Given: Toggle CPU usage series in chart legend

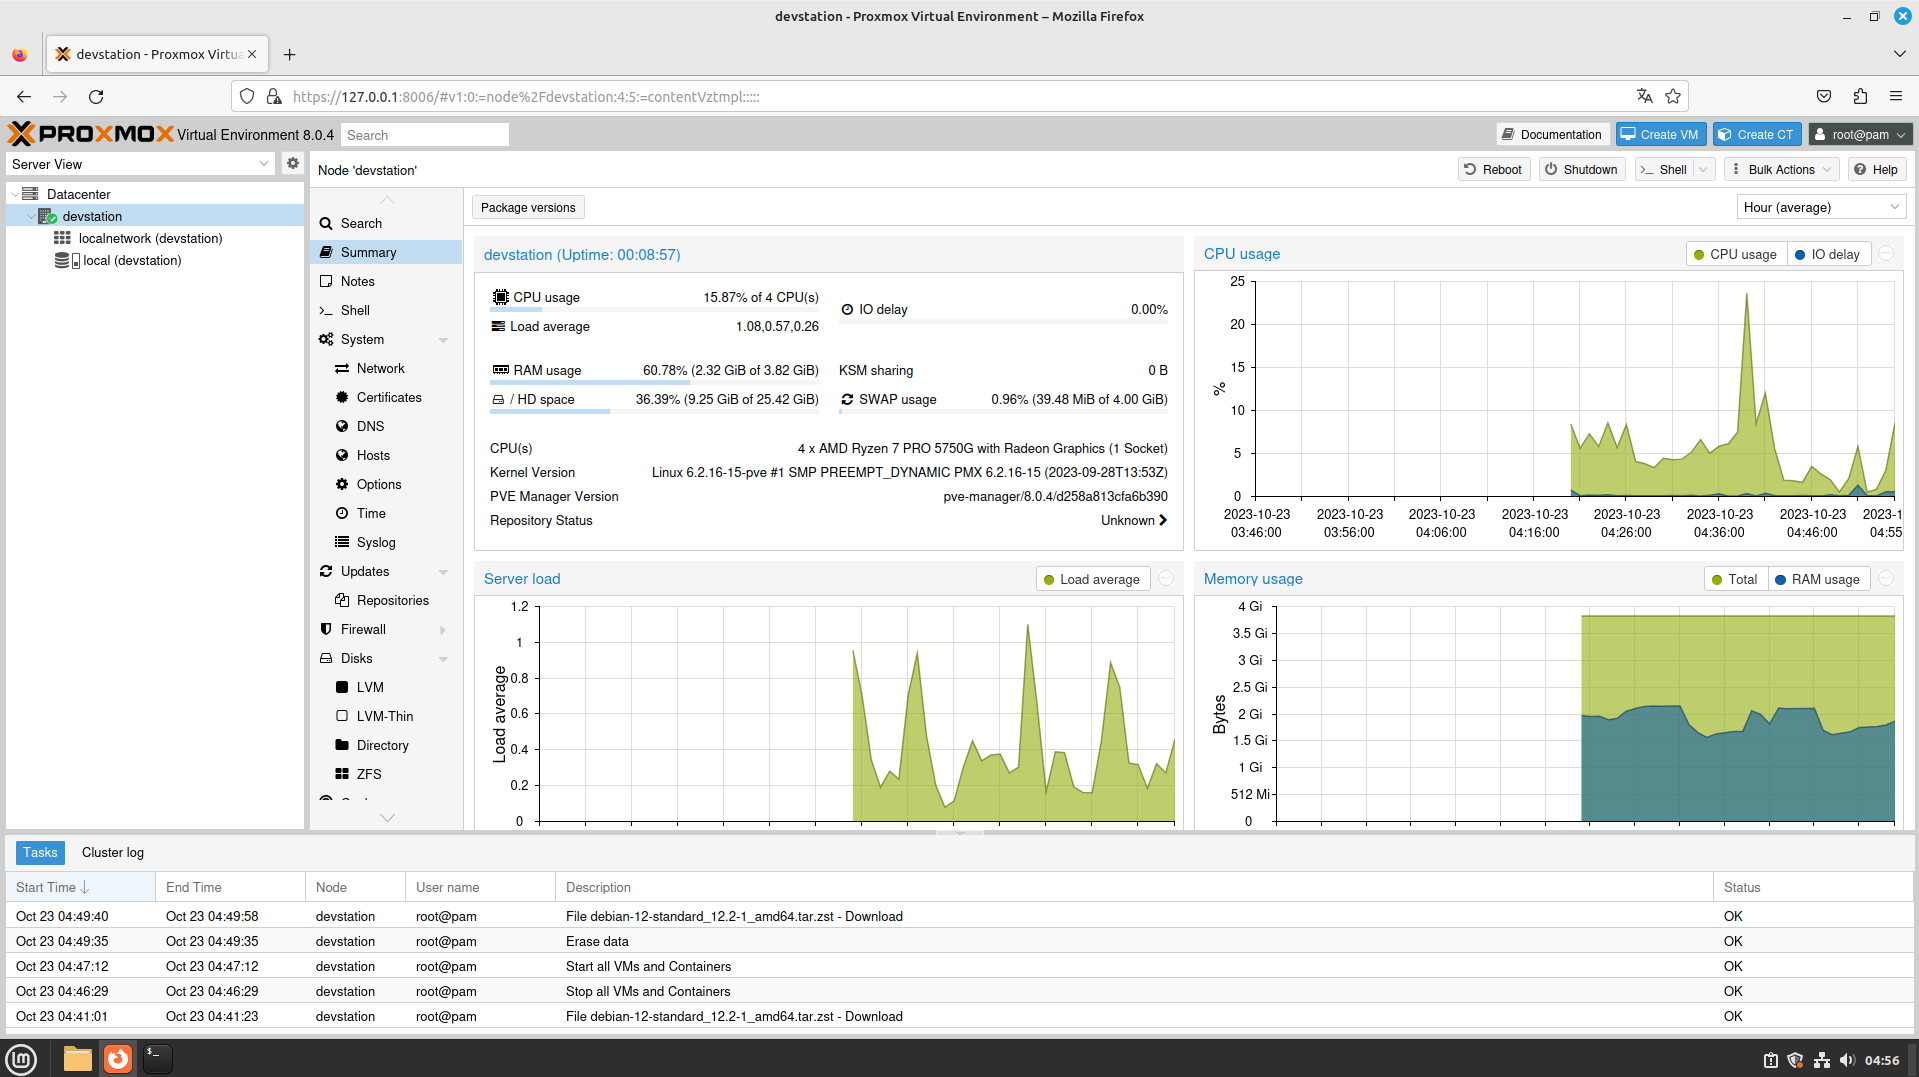Looking at the screenshot, I should [x=1735, y=254].
